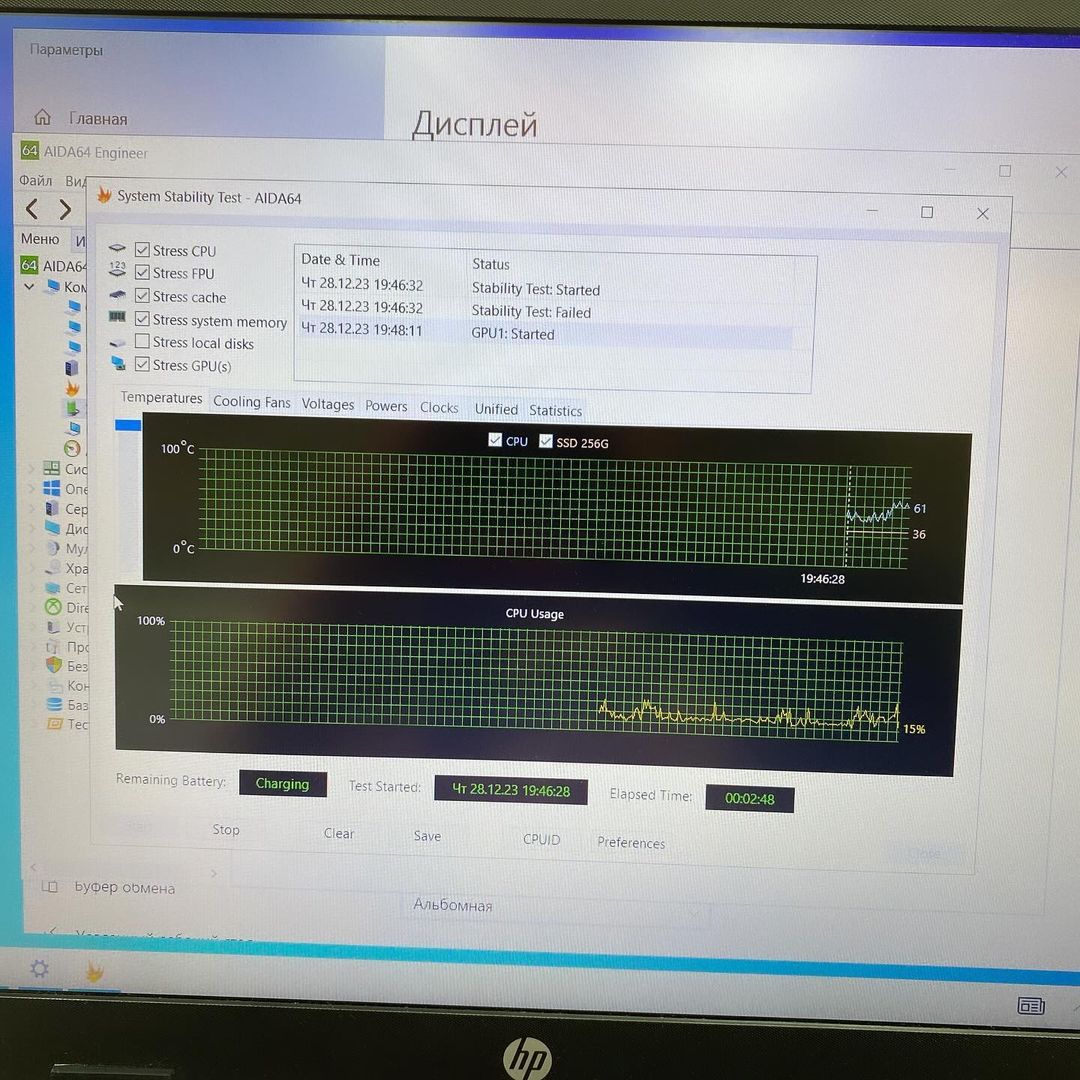Viewport: 1080px width, 1080px height.
Task: Expand the Сер tree node arrow
Action: (32, 508)
